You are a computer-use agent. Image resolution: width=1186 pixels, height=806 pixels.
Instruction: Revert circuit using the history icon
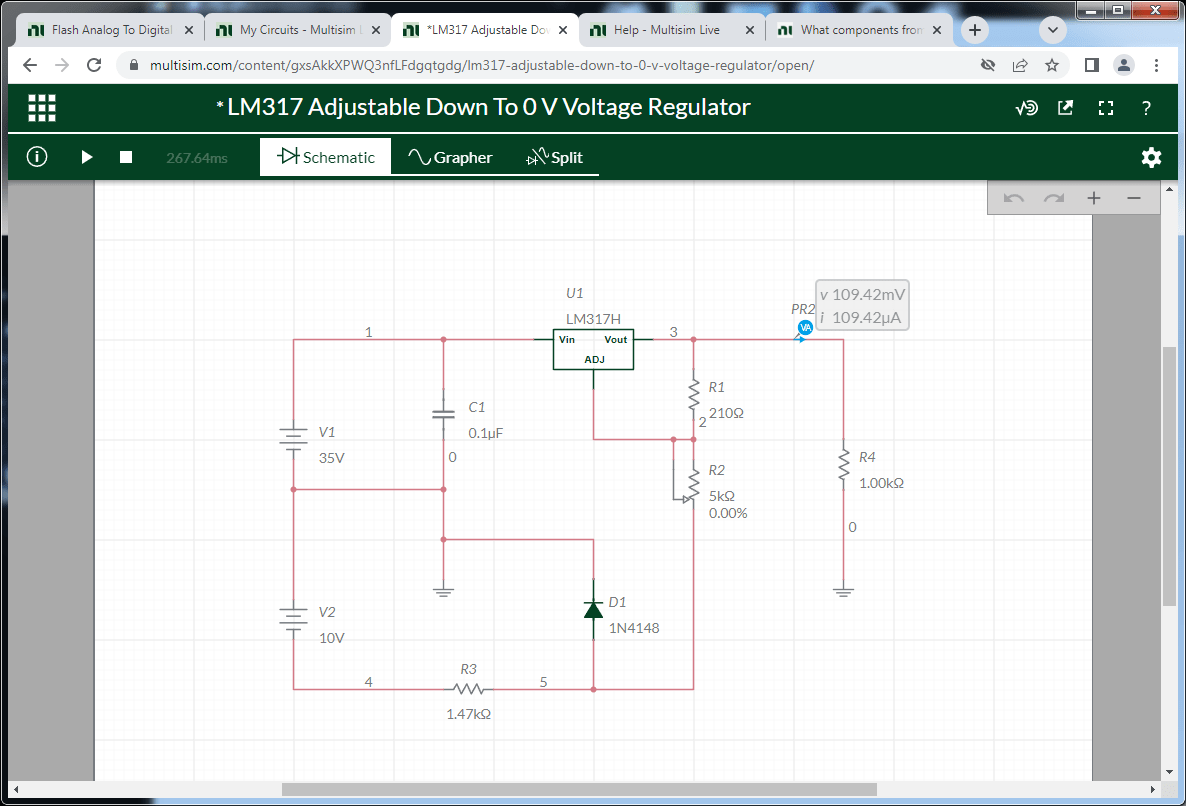click(1026, 107)
